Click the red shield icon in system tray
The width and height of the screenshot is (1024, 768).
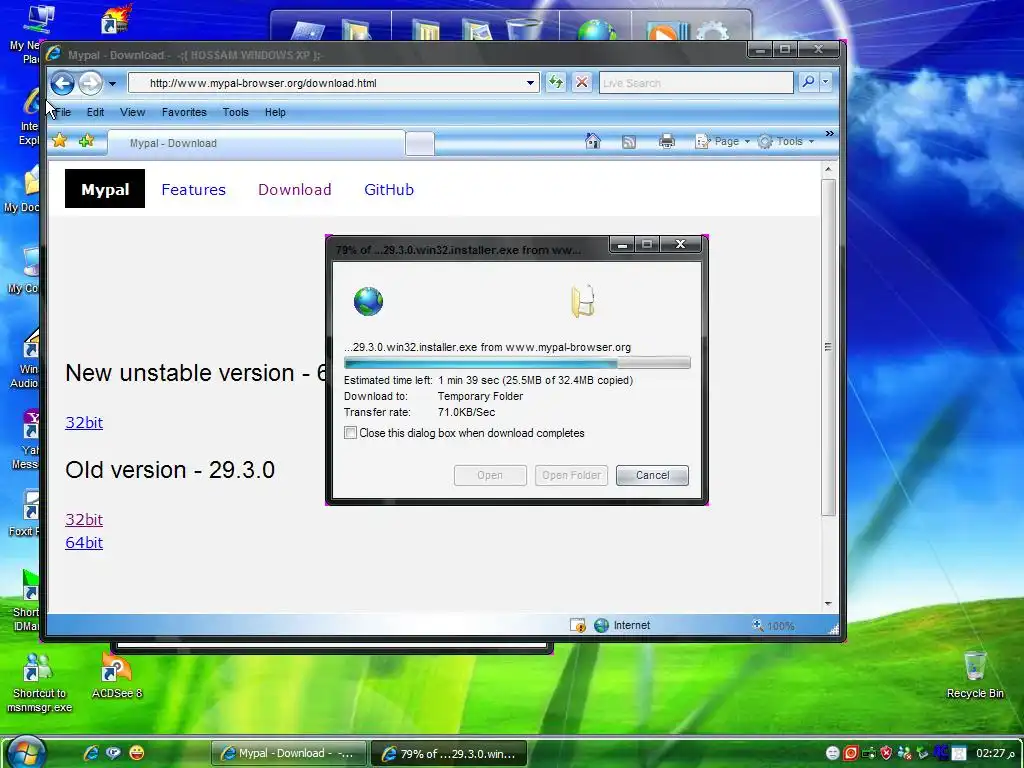[886, 753]
